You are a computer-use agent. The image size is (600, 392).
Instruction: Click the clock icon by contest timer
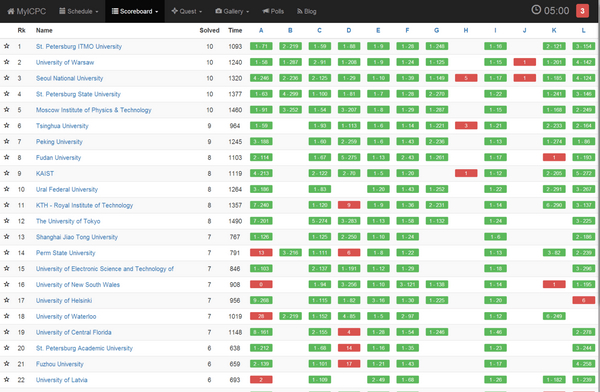(536, 10)
